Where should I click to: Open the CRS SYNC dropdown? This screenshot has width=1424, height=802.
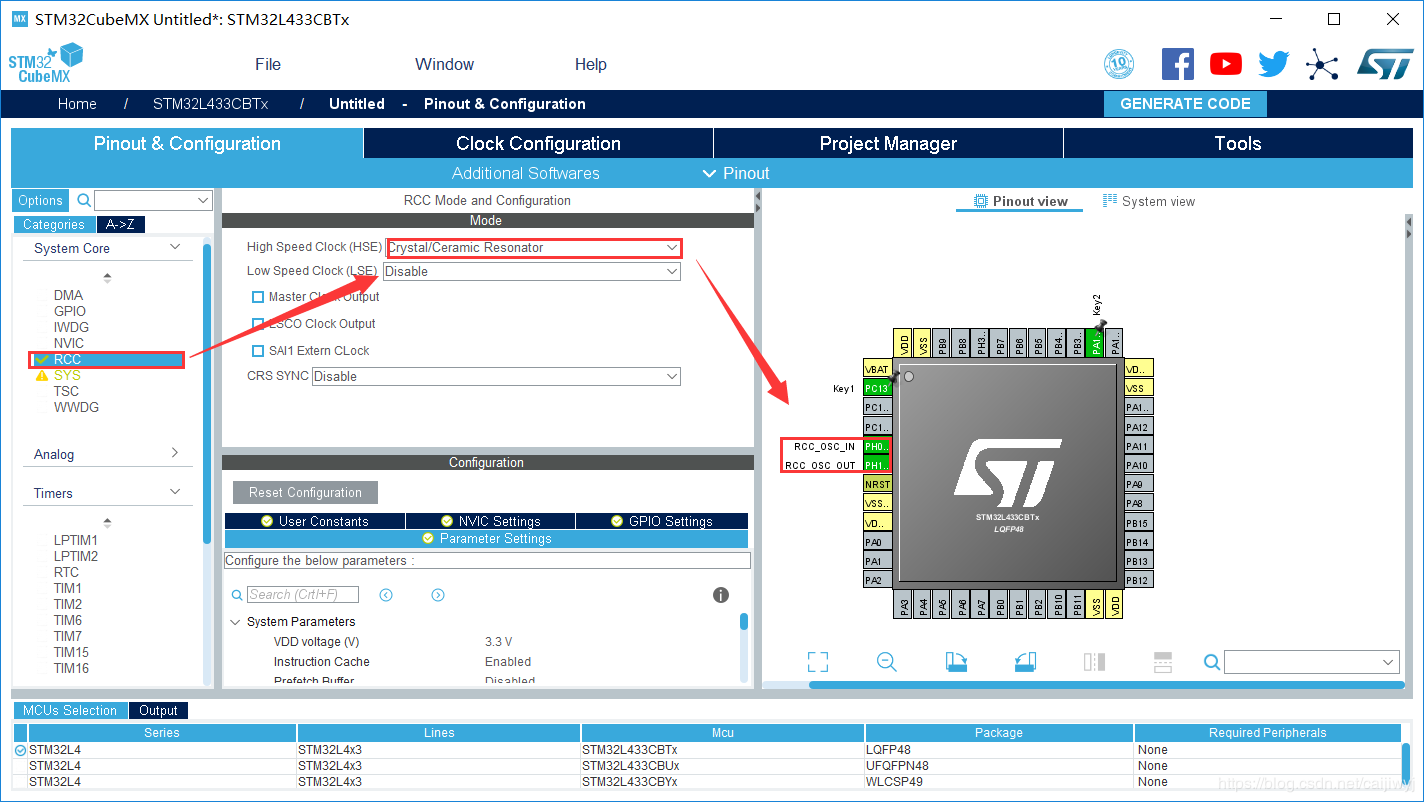(x=496, y=377)
